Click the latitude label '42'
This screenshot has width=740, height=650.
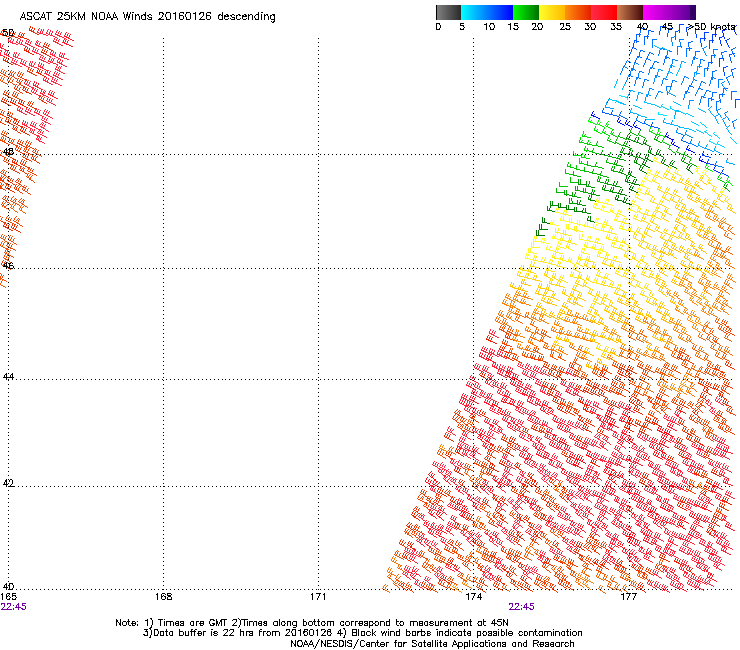[x=8, y=484]
